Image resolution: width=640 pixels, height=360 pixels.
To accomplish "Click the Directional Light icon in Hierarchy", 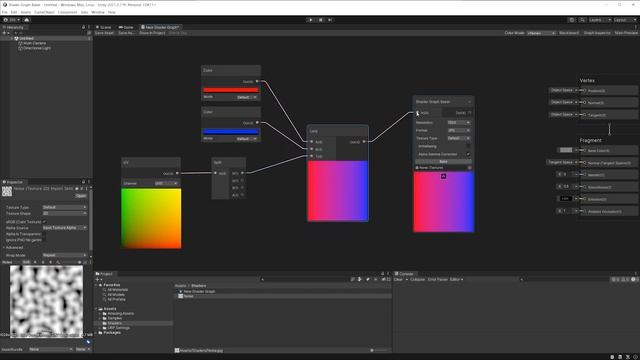I will coord(20,48).
